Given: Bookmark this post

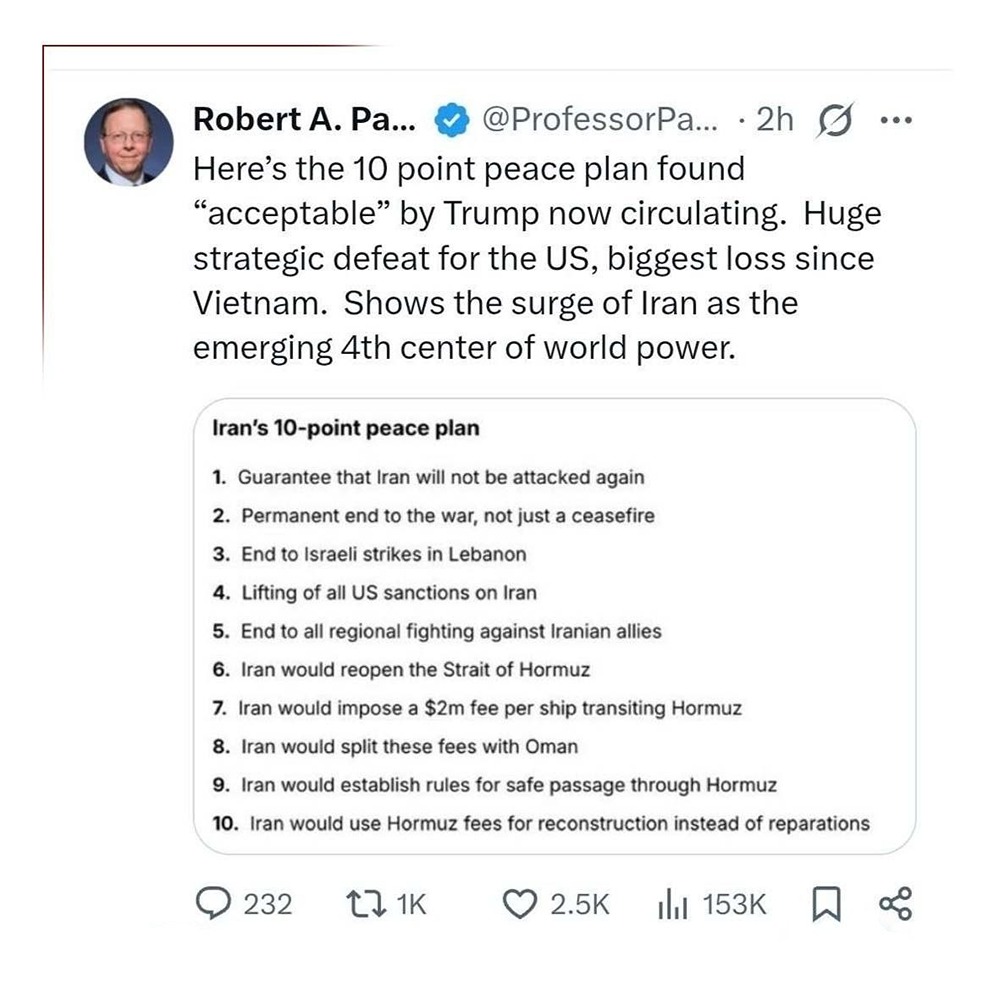Looking at the screenshot, I should pos(823,905).
